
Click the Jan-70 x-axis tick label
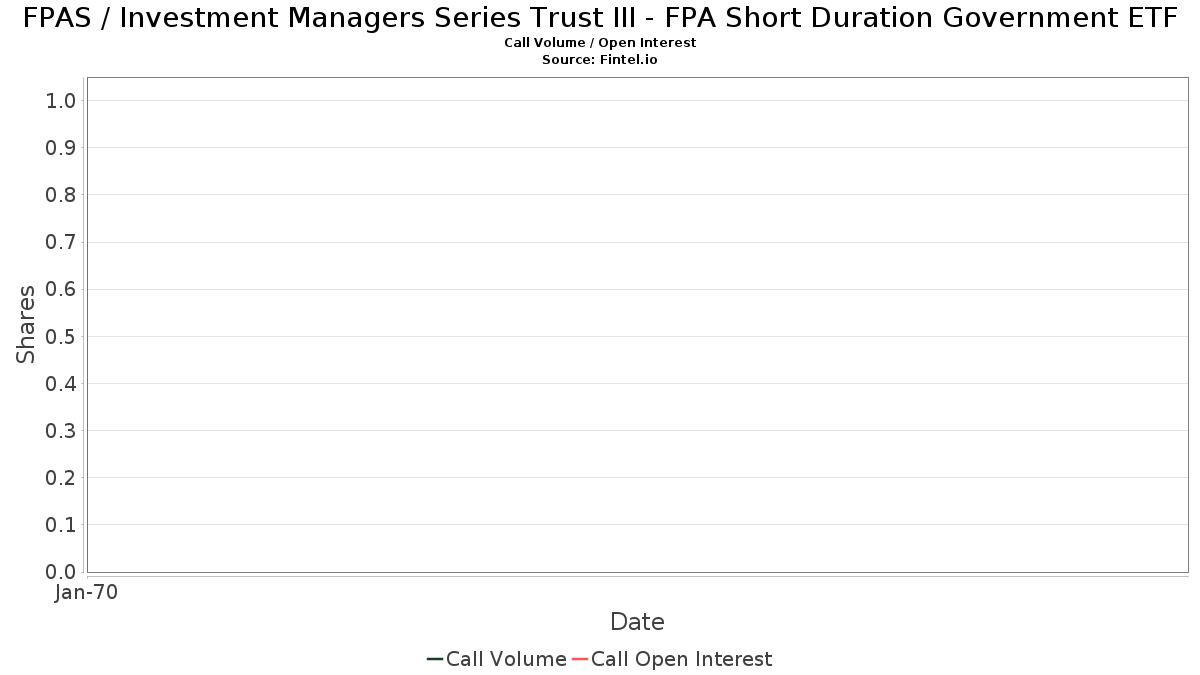87,592
